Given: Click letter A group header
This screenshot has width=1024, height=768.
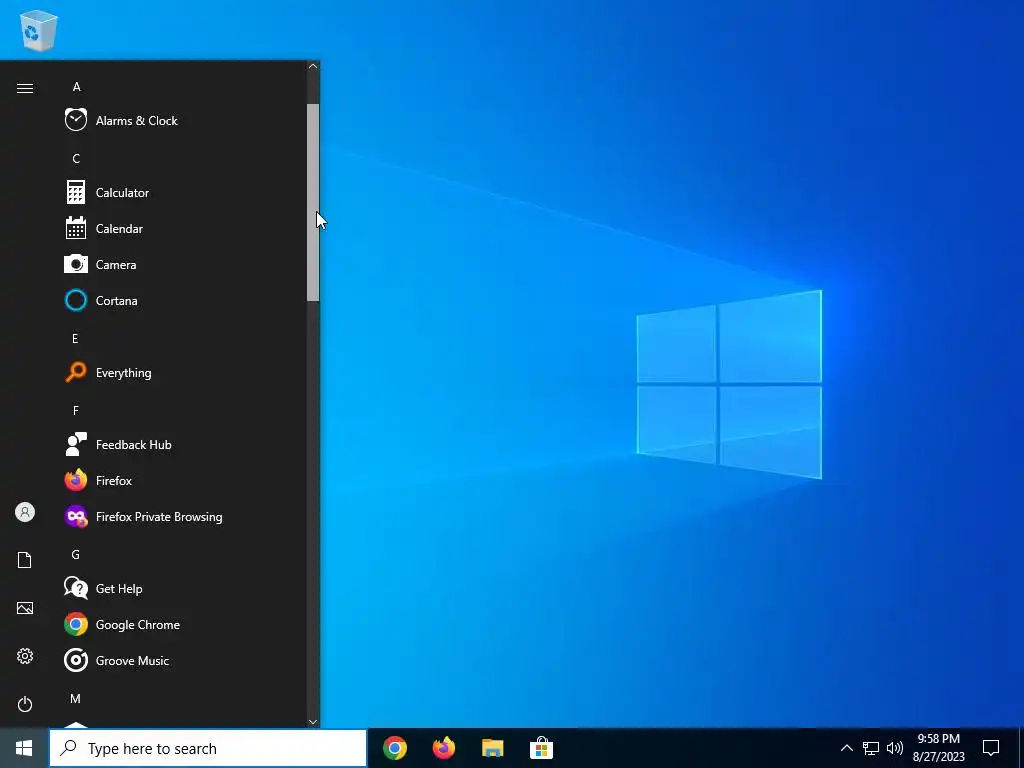Looking at the screenshot, I should point(76,87).
